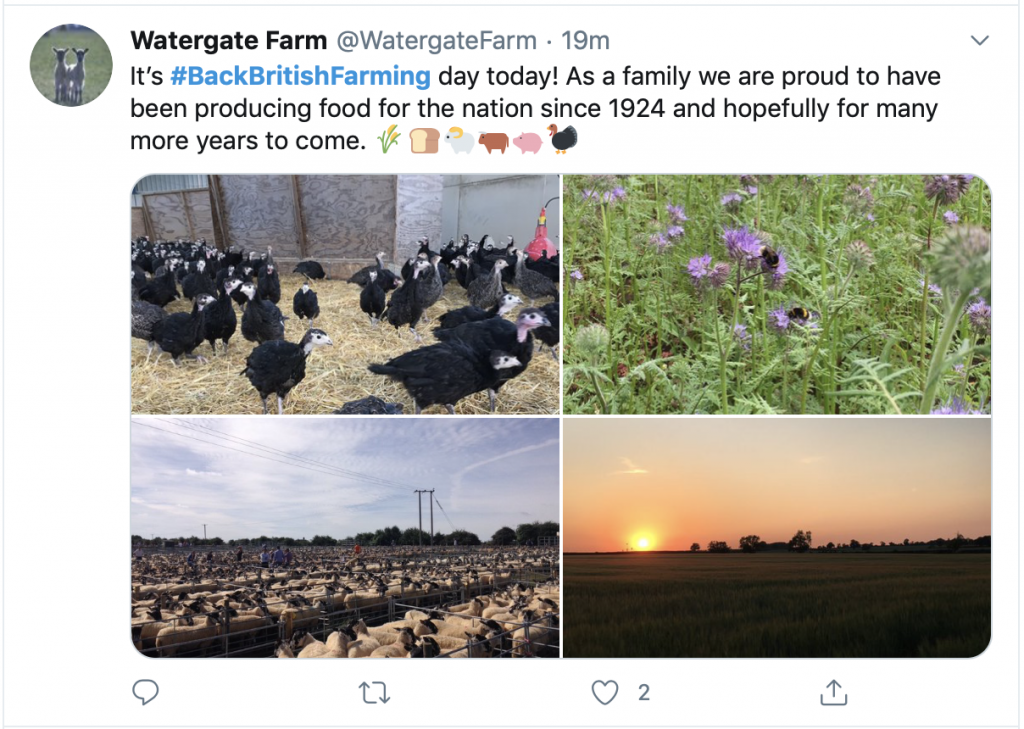Open the black turkeys photo
The image size is (1024, 729).
click(x=345, y=294)
